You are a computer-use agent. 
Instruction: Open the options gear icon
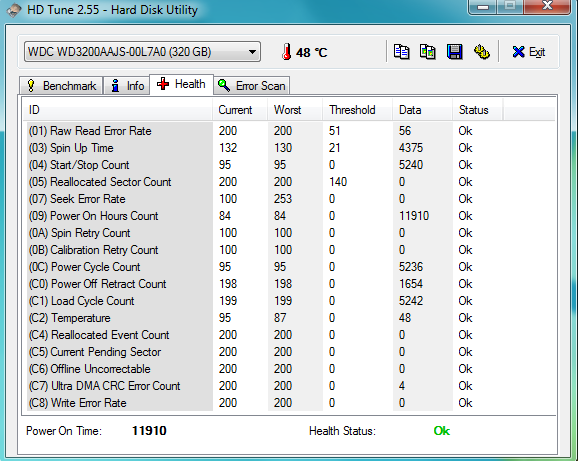(x=481, y=52)
